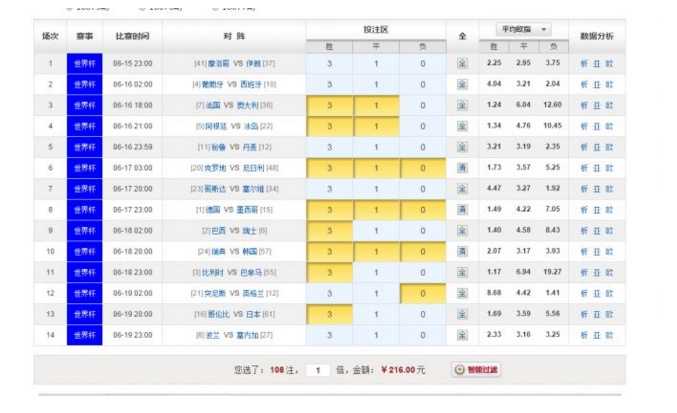Open the 亚 link for match 11

point(597,273)
